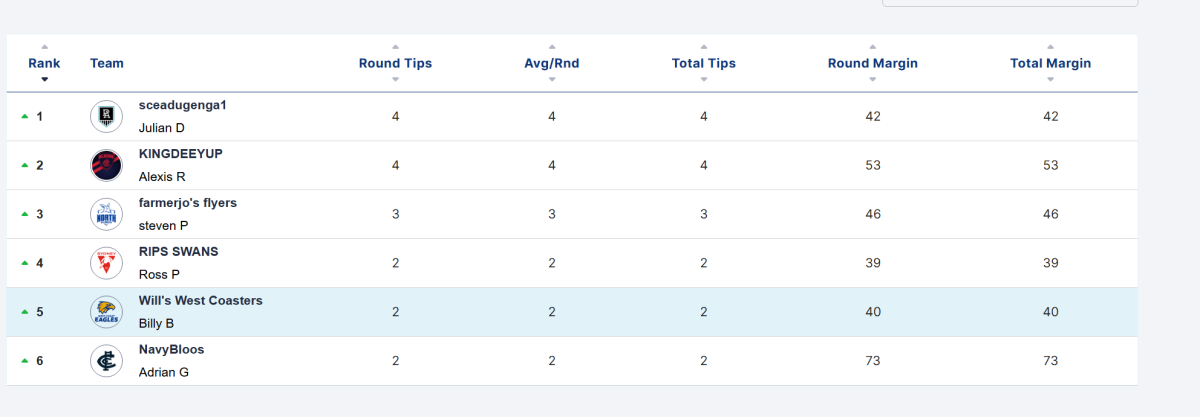1200x417 pixels.
Task: Sort table by Round Tips column
Action: point(395,63)
